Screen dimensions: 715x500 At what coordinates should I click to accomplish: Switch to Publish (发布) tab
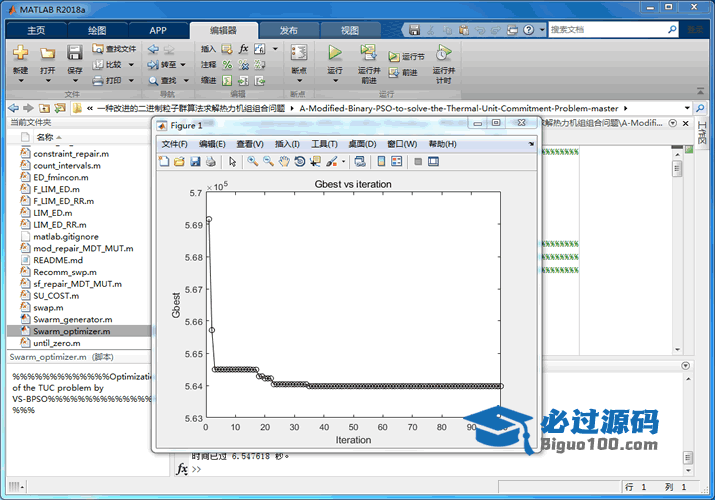289,31
